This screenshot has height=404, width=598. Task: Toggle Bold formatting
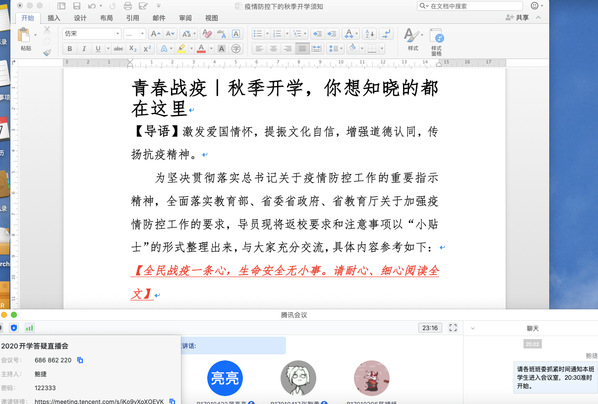(x=70, y=48)
